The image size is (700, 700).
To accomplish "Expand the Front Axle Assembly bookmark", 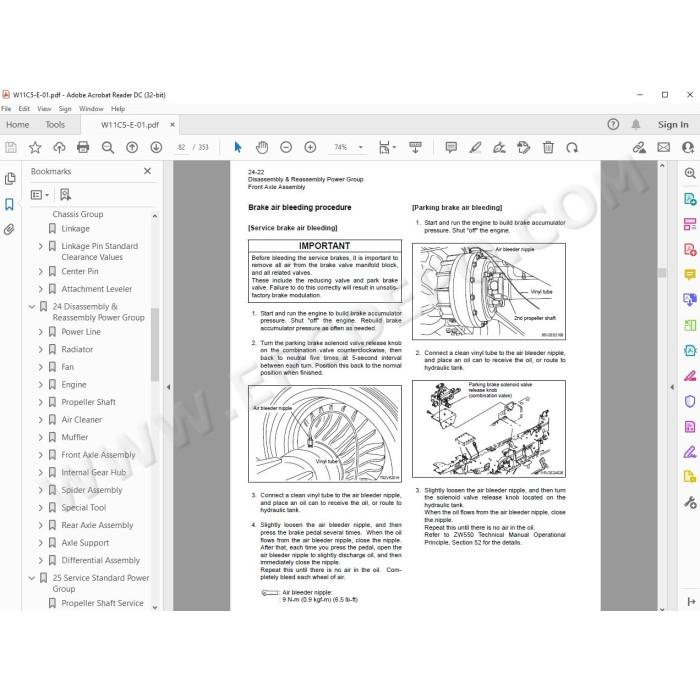I will pos(40,455).
